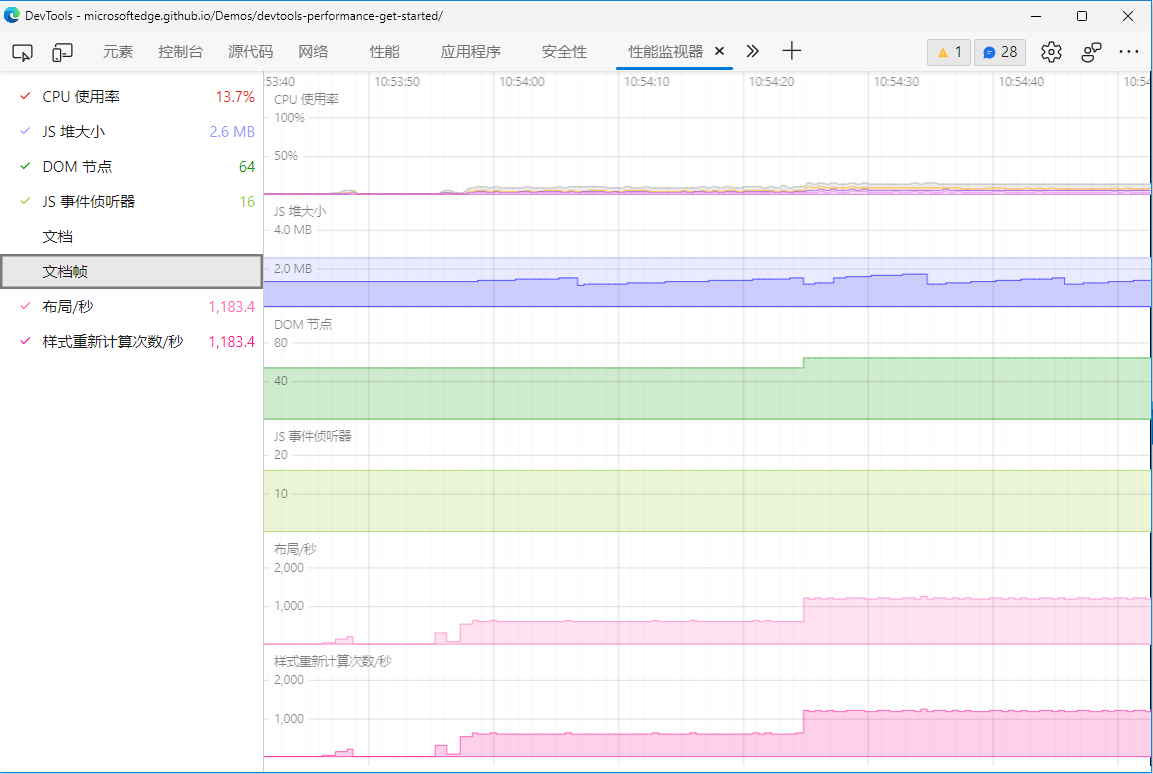
Task: Select the 应用程序 tab
Action: click(471, 52)
